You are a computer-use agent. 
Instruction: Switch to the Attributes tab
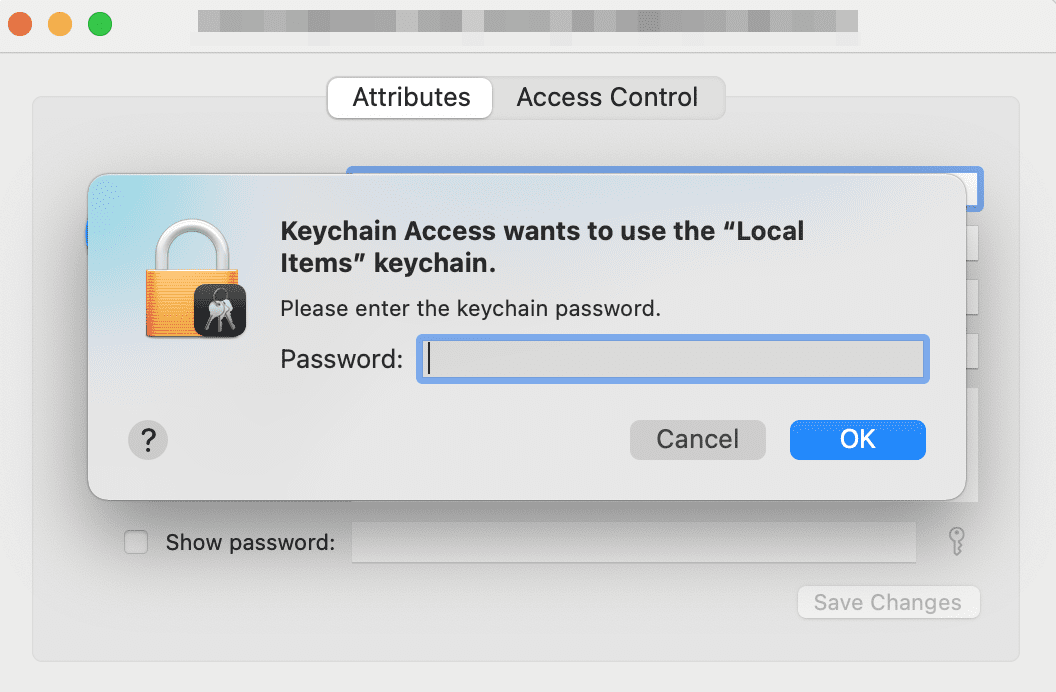(x=411, y=98)
